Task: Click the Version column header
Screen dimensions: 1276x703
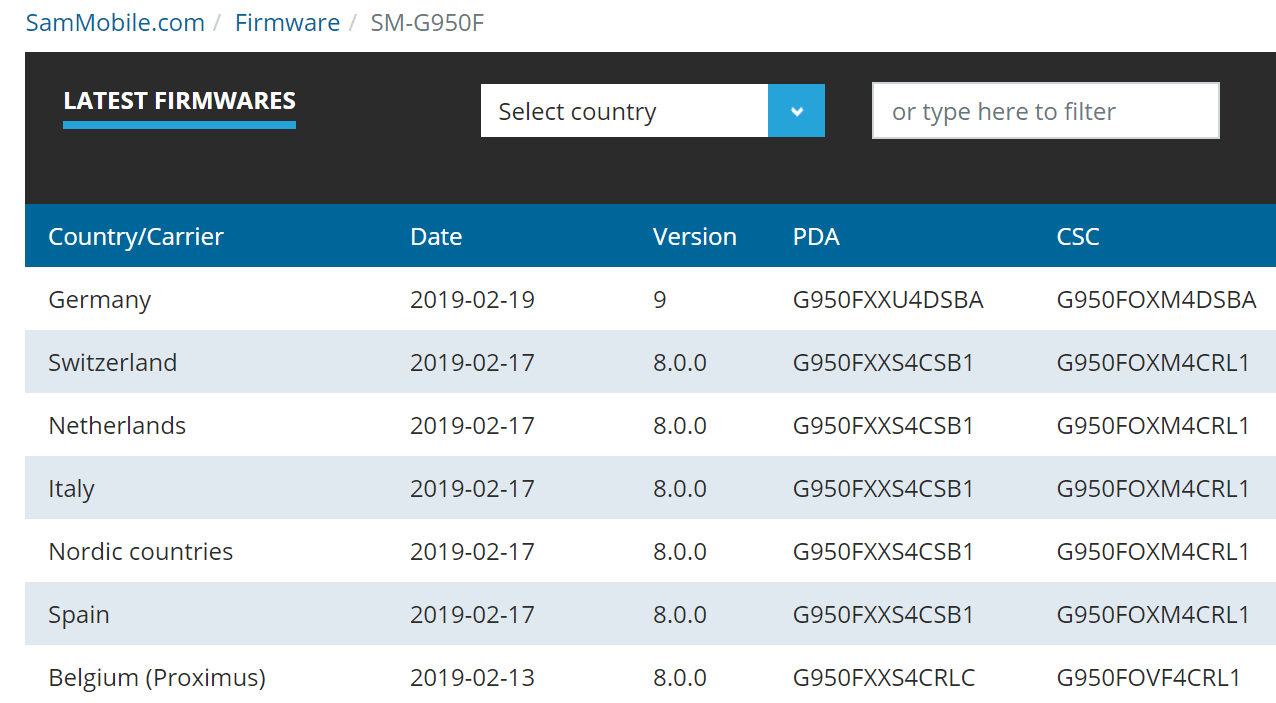Action: point(695,237)
